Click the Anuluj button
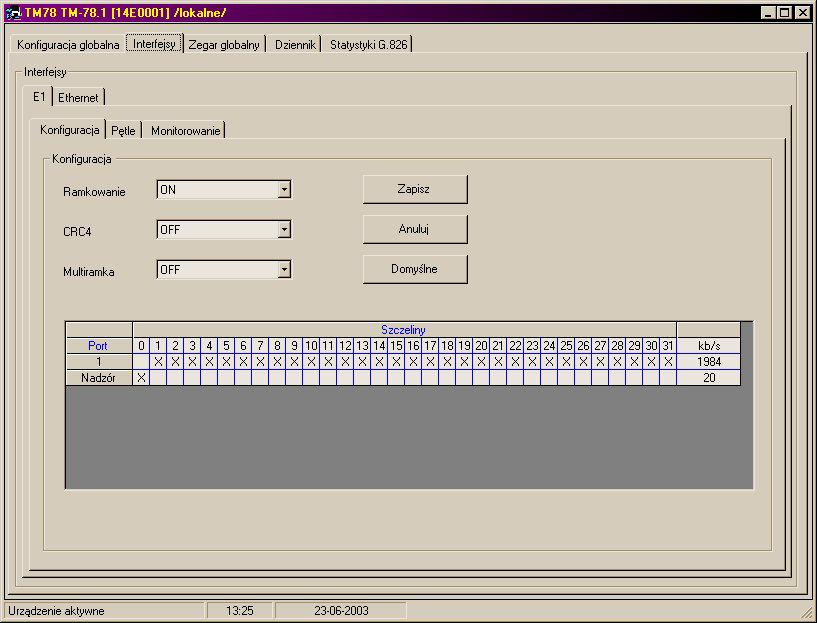This screenshot has height=623, width=817. (x=415, y=229)
